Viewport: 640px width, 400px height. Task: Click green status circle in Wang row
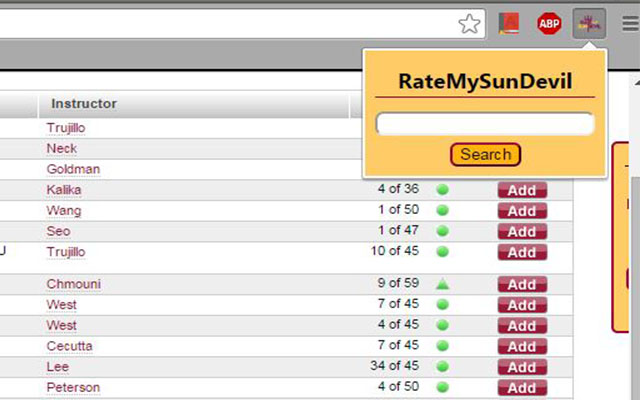pyautogui.click(x=442, y=210)
